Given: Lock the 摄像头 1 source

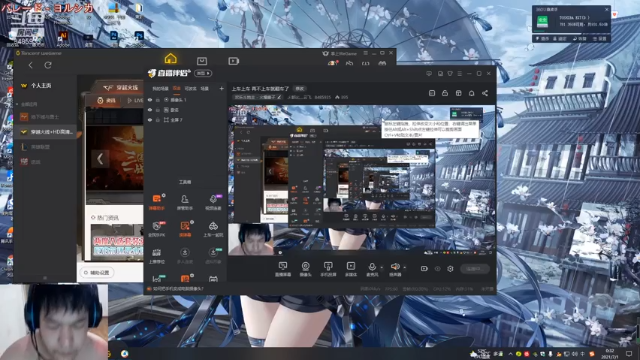Looking at the screenshot, I should (x=158, y=100).
